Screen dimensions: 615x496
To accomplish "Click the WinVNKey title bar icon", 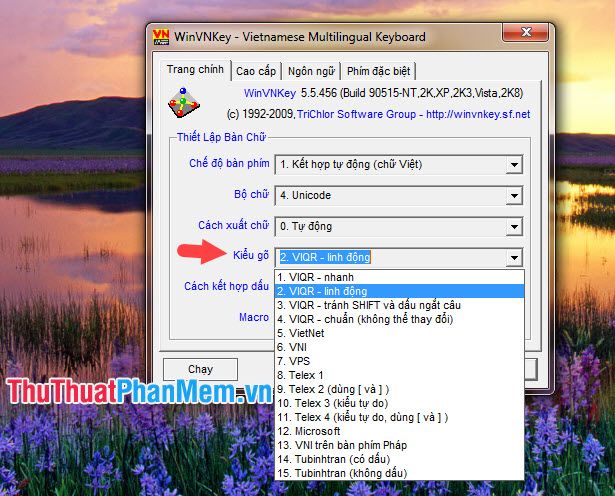I will click(160, 37).
